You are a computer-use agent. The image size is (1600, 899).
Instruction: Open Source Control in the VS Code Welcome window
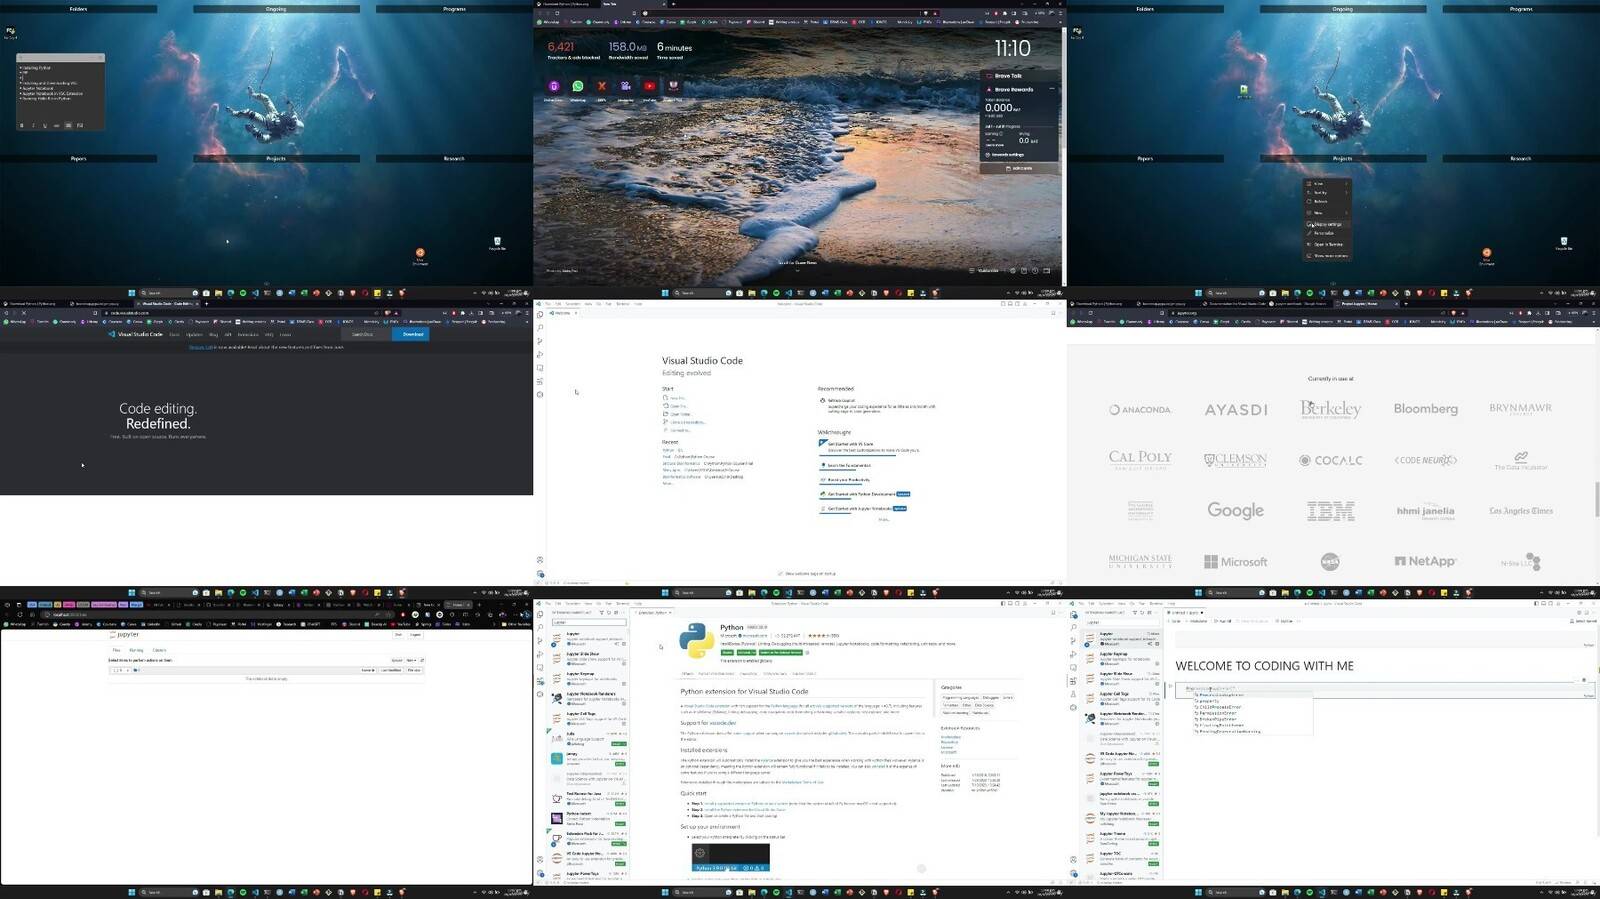(540, 341)
